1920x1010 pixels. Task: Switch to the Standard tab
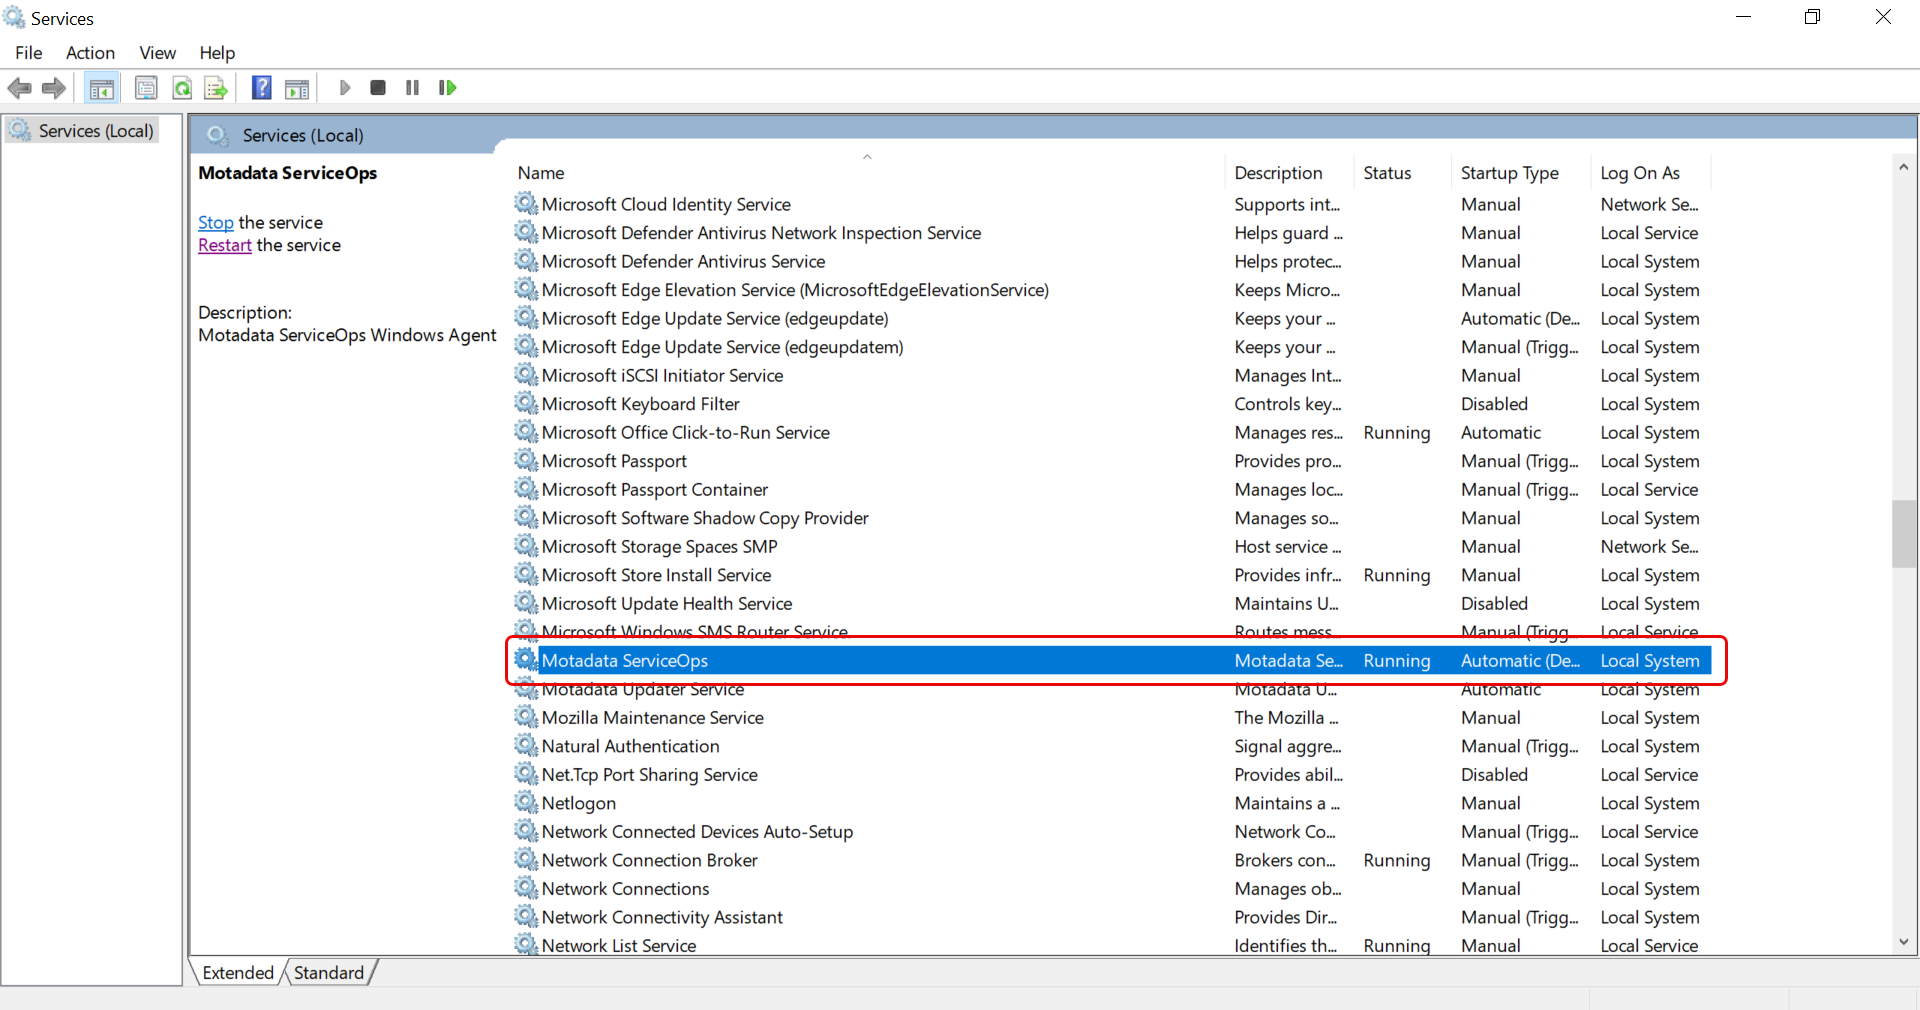point(328,973)
